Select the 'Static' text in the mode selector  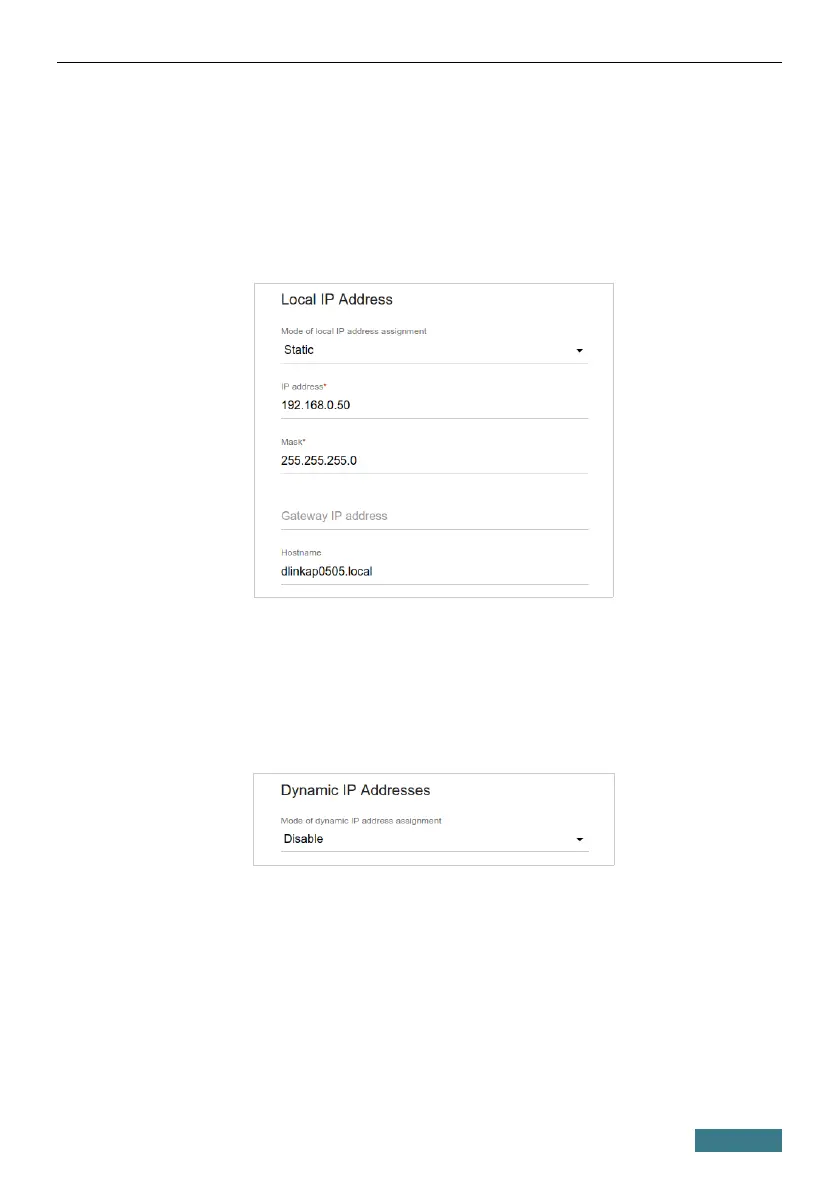pyautogui.click(x=299, y=351)
